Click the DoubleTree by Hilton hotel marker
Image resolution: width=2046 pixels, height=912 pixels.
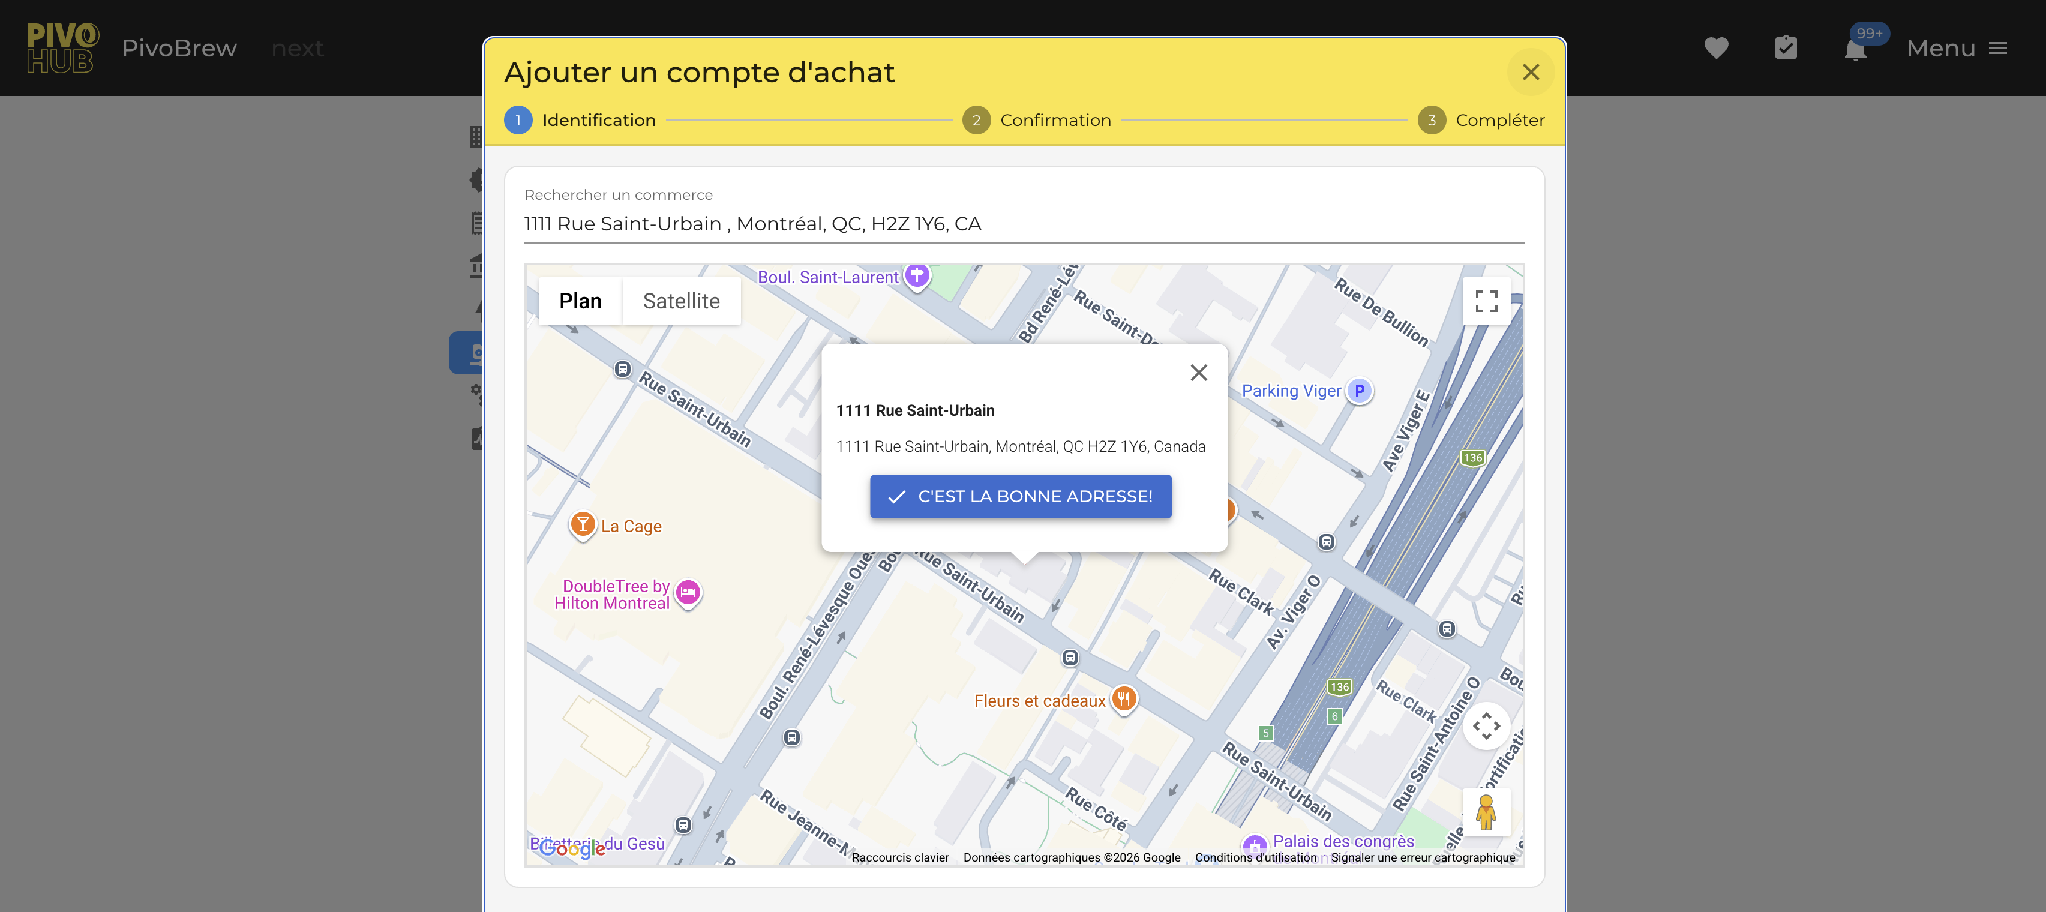tap(688, 594)
